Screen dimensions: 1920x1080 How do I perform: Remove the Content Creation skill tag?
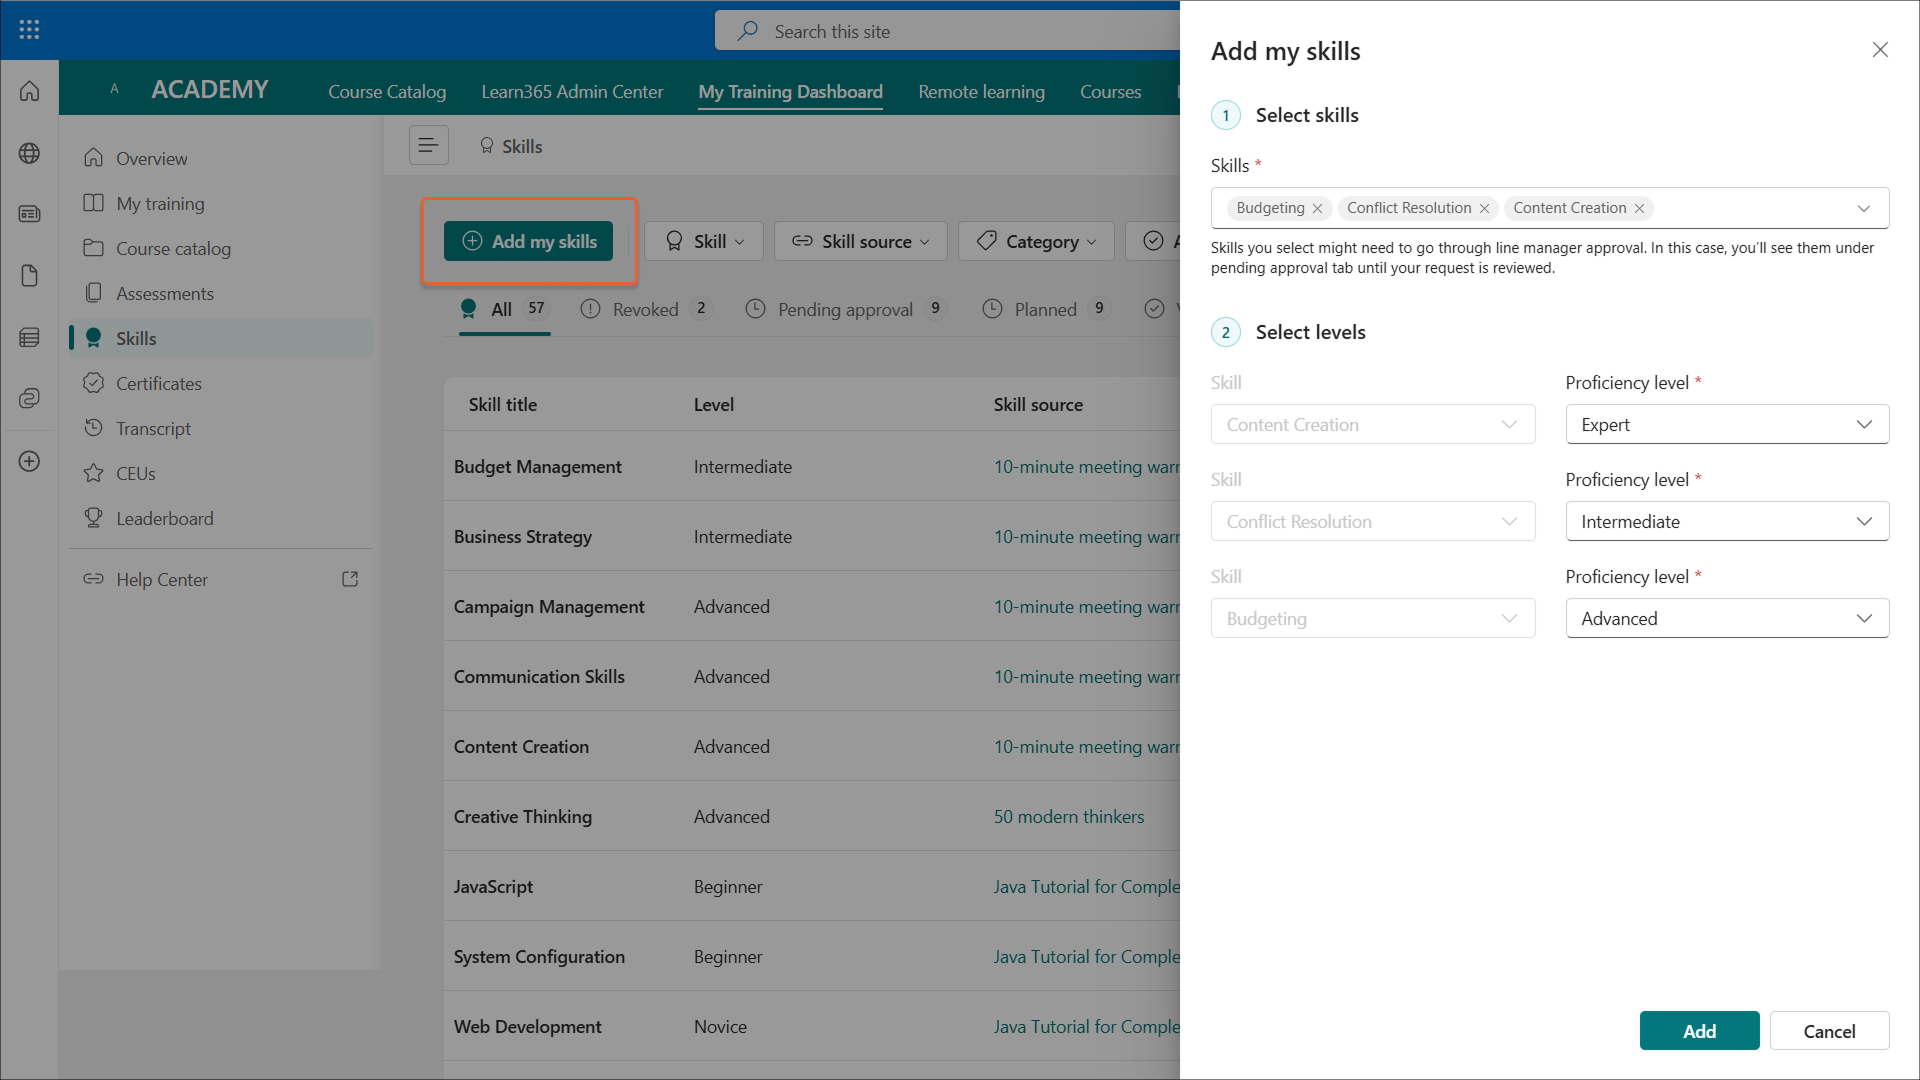coord(1639,208)
